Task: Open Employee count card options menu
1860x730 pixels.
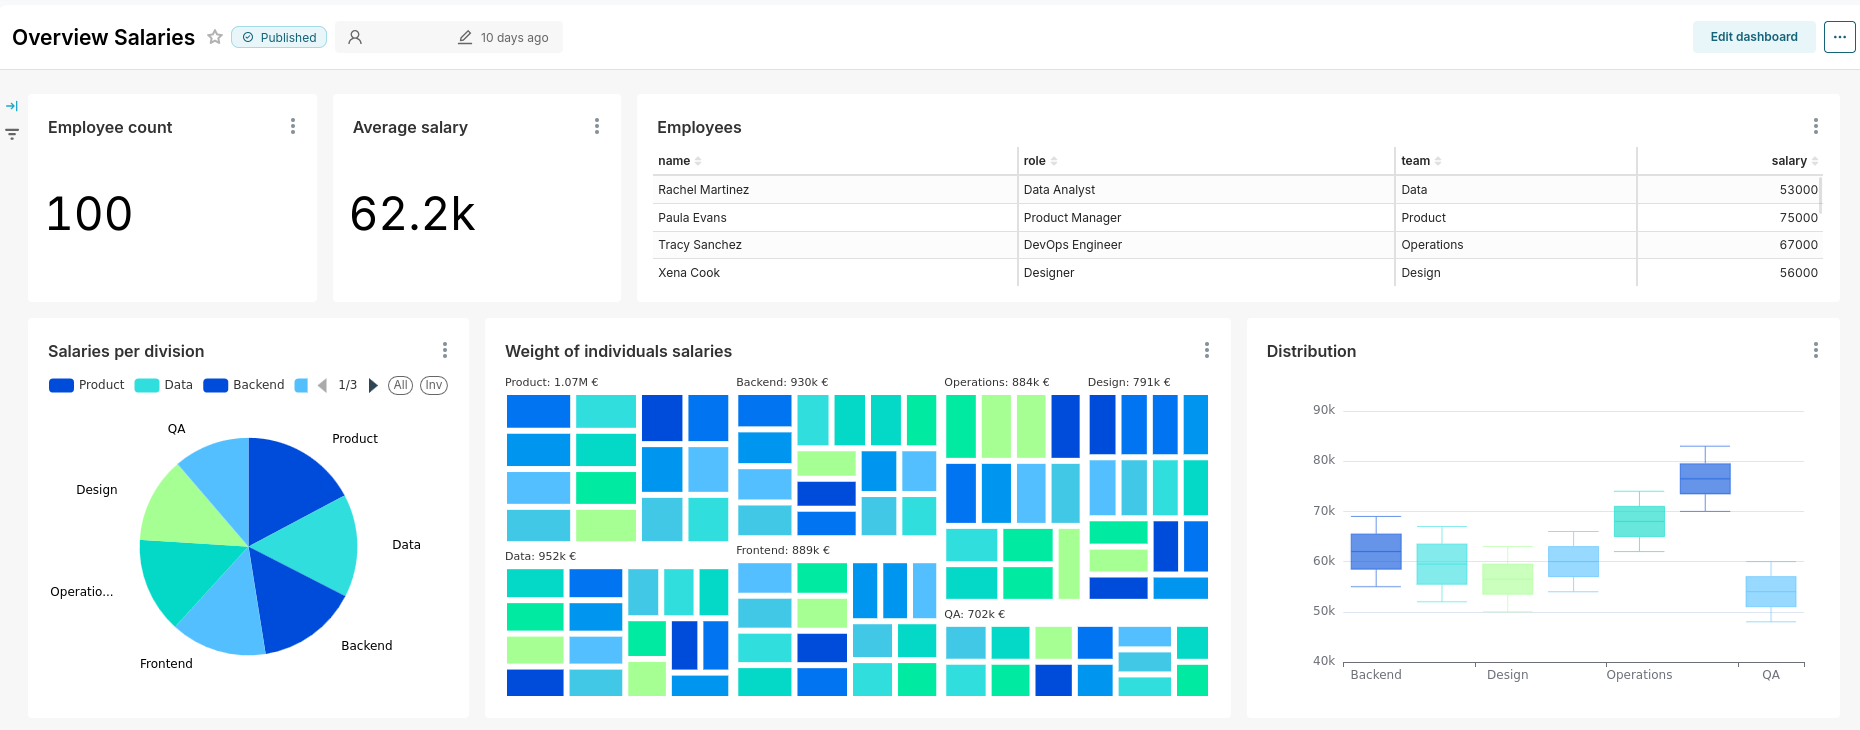Action: (293, 126)
